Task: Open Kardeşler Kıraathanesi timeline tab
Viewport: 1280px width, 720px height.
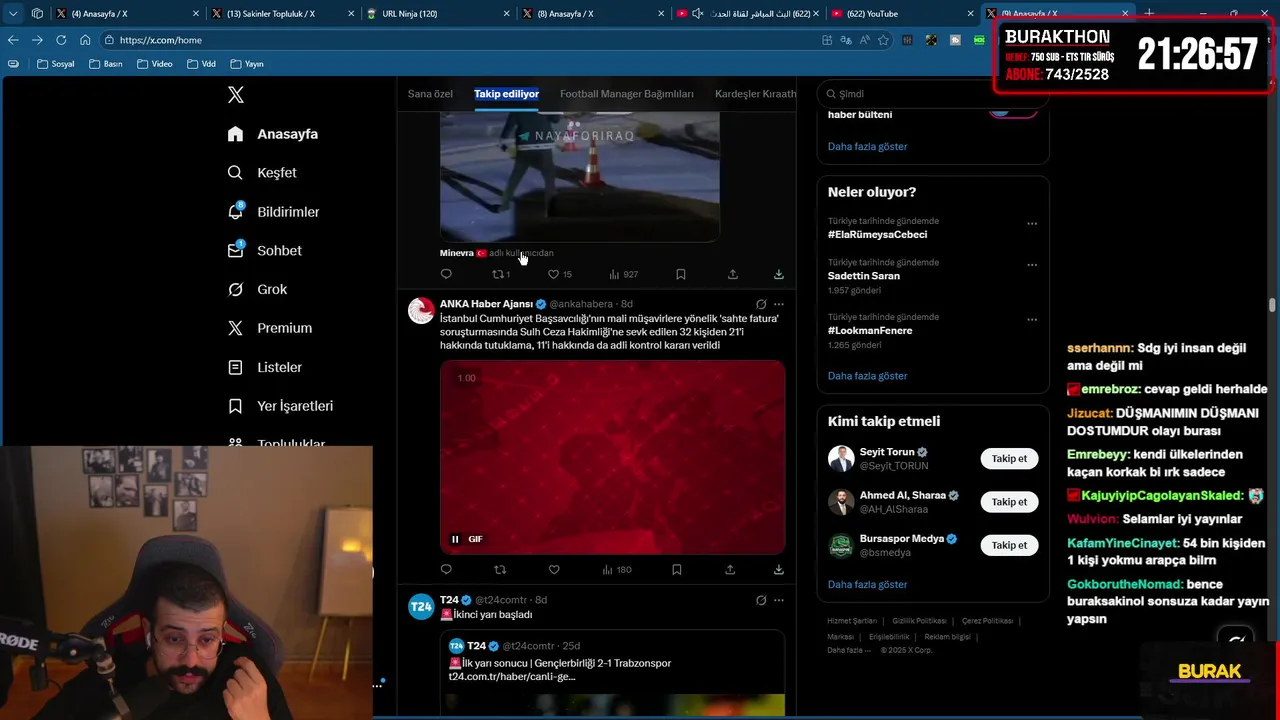Action: (756, 94)
